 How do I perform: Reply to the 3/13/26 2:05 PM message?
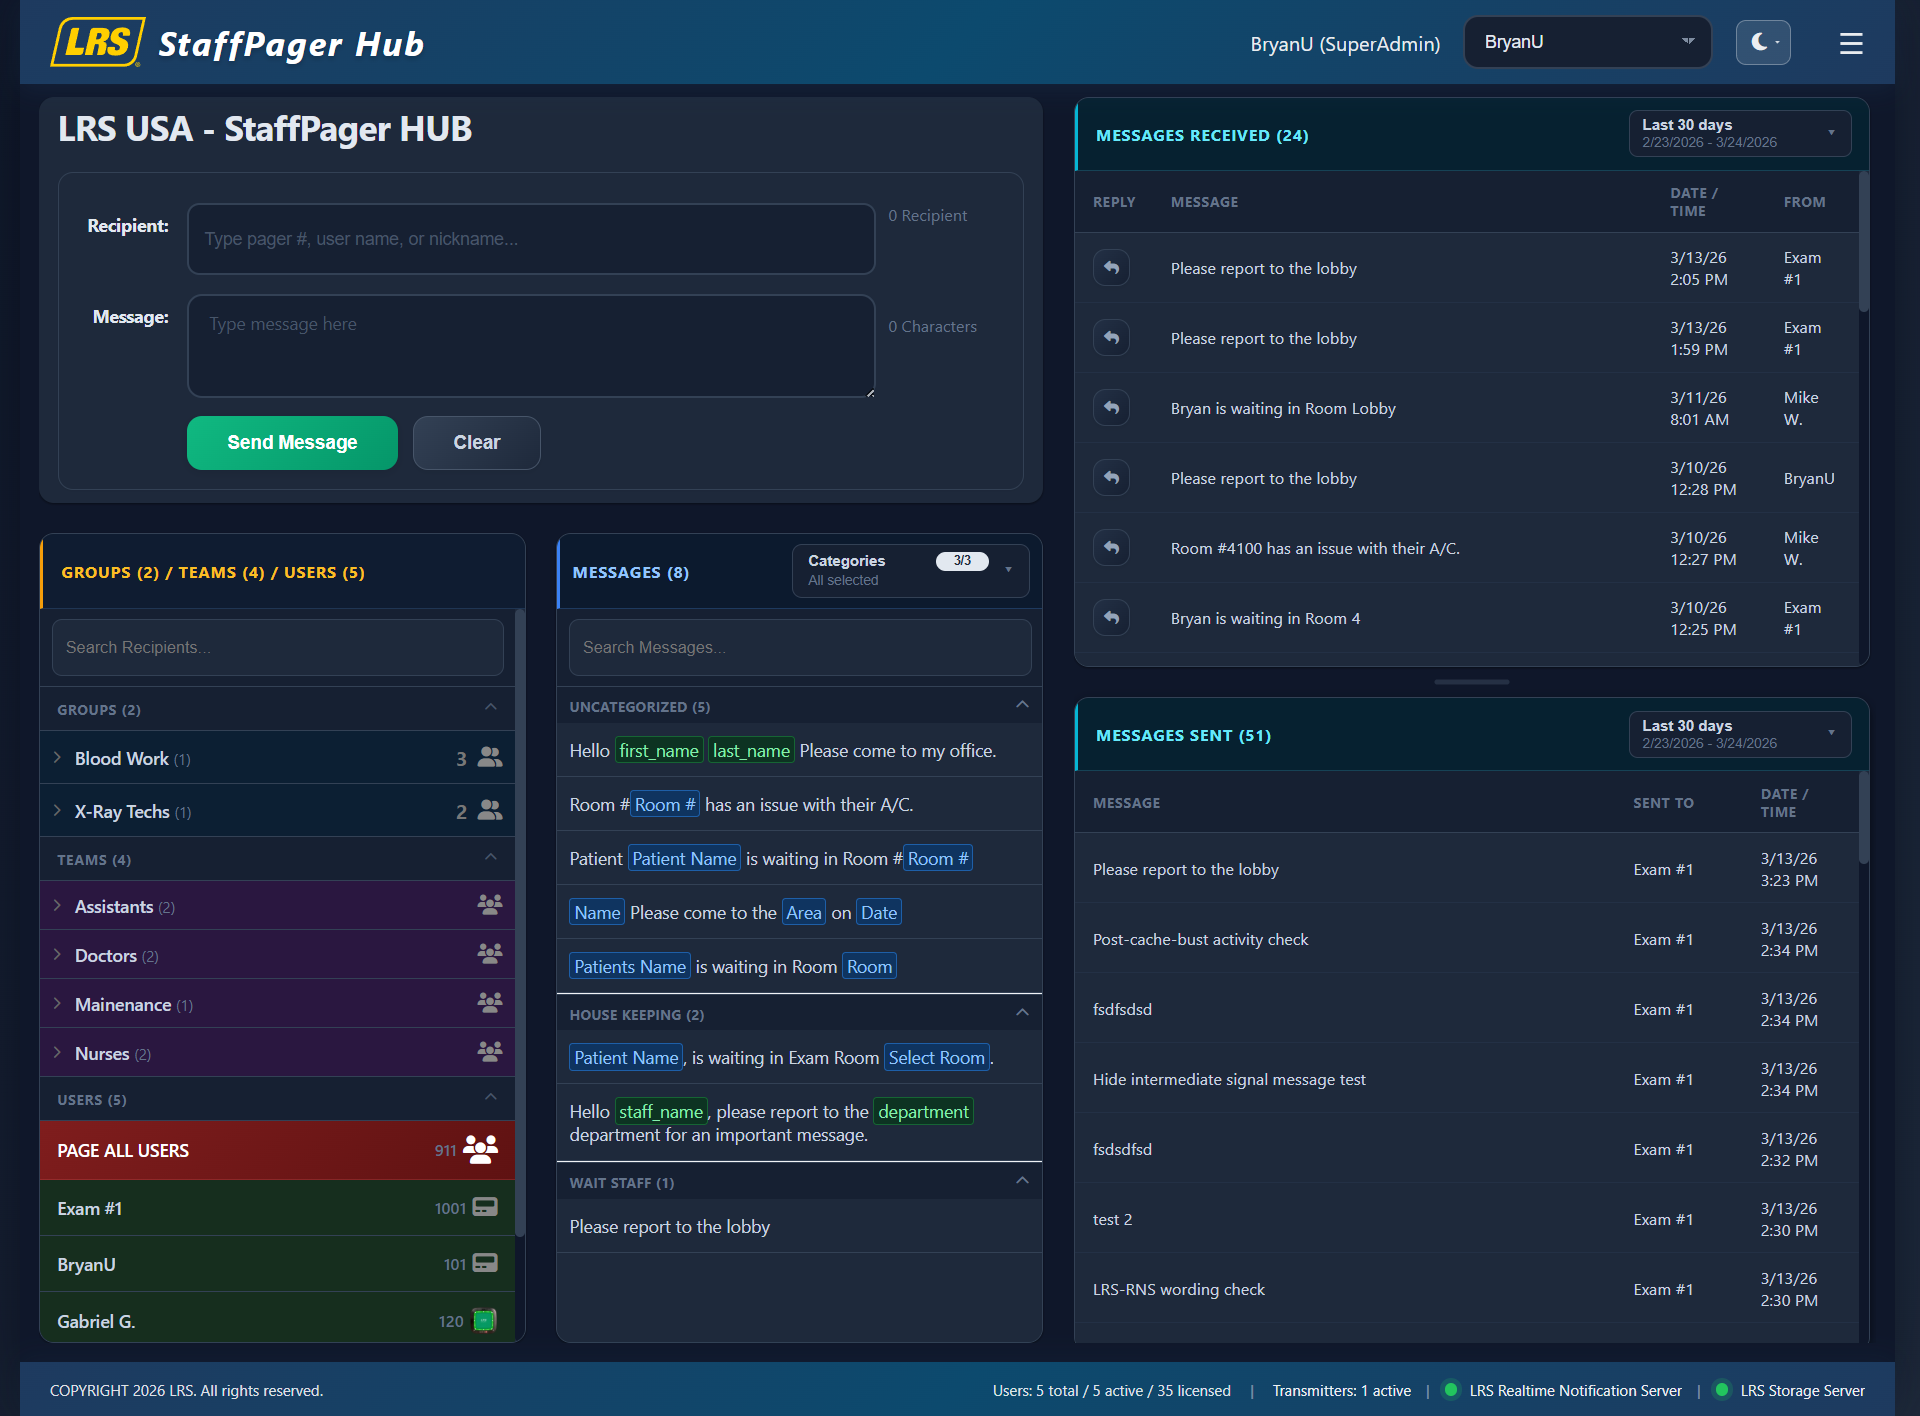1111,267
